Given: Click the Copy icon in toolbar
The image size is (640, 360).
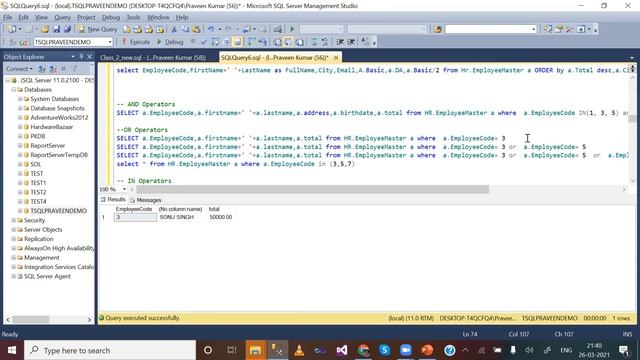Looking at the screenshot, I should coord(185,29).
